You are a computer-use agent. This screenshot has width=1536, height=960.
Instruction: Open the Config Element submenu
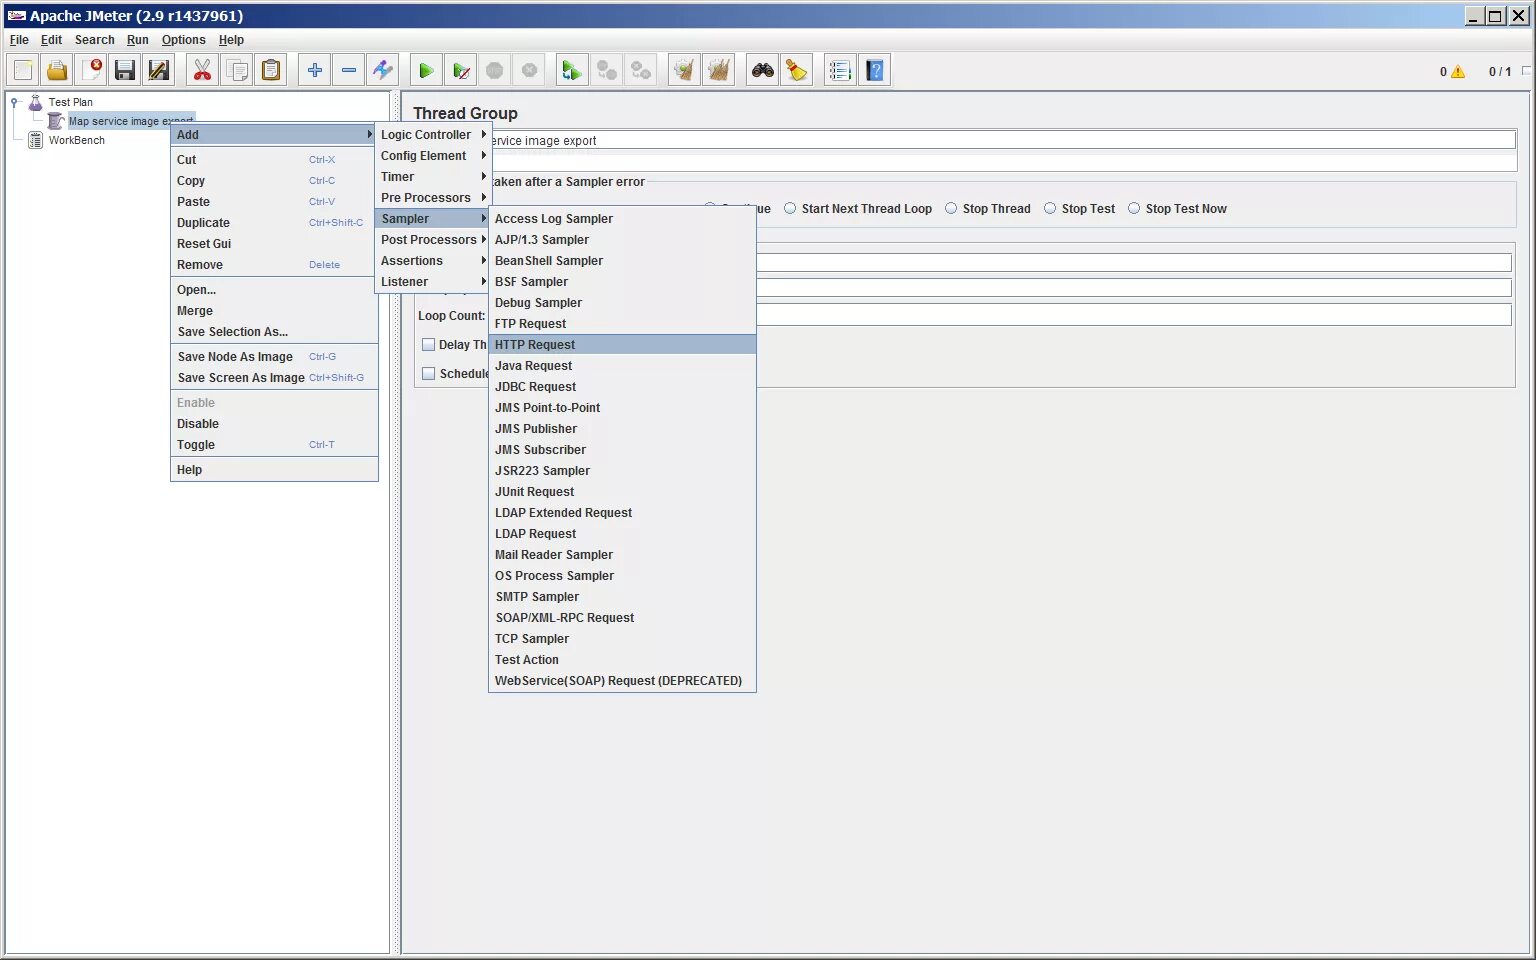[x=433, y=155]
